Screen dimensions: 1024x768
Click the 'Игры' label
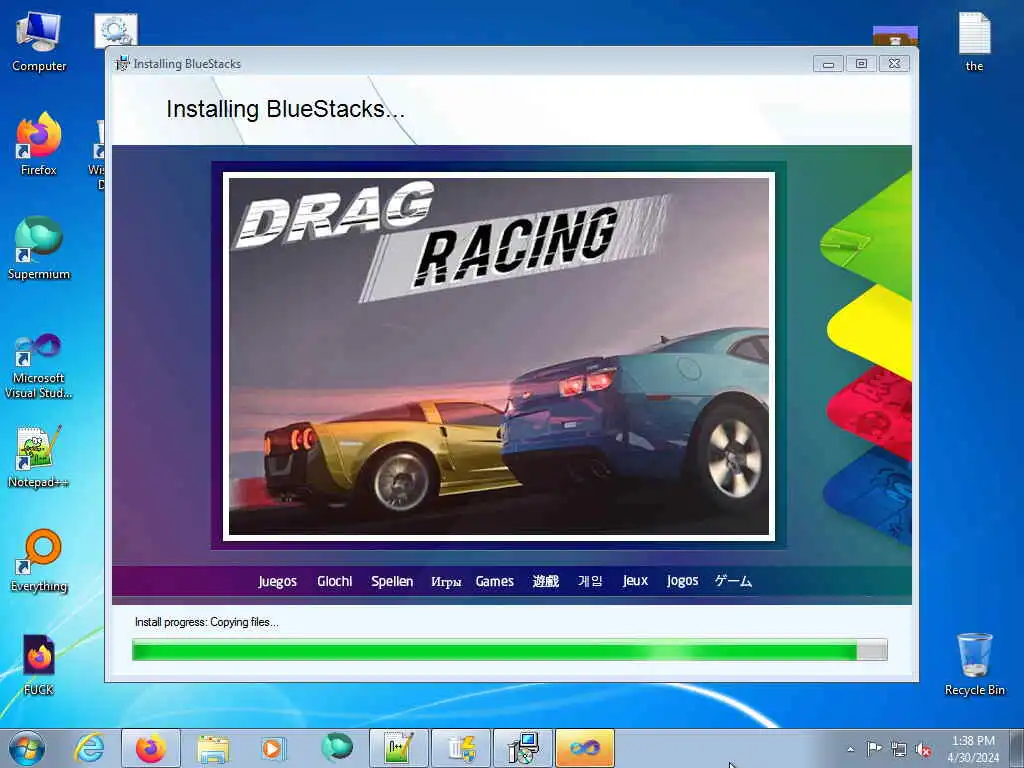[446, 581]
